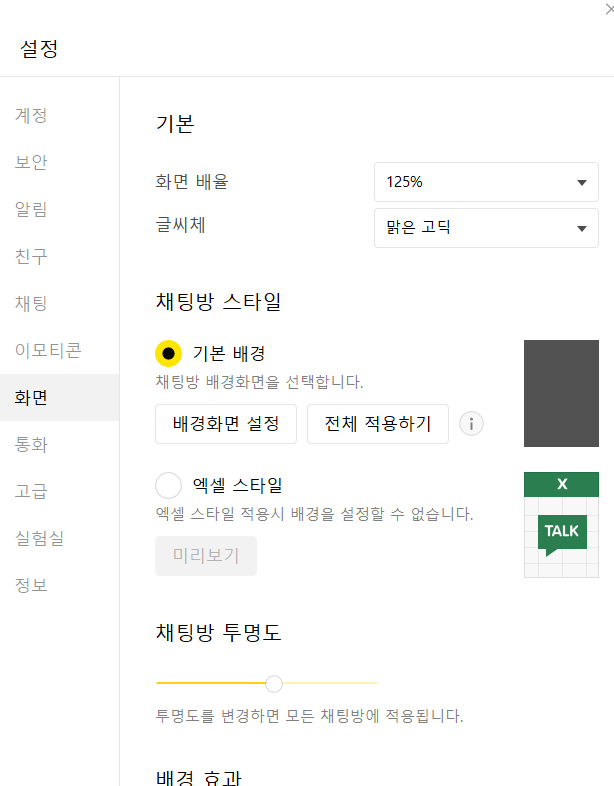
Task: Switch to the 알림 settings tab
Action: [31, 209]
